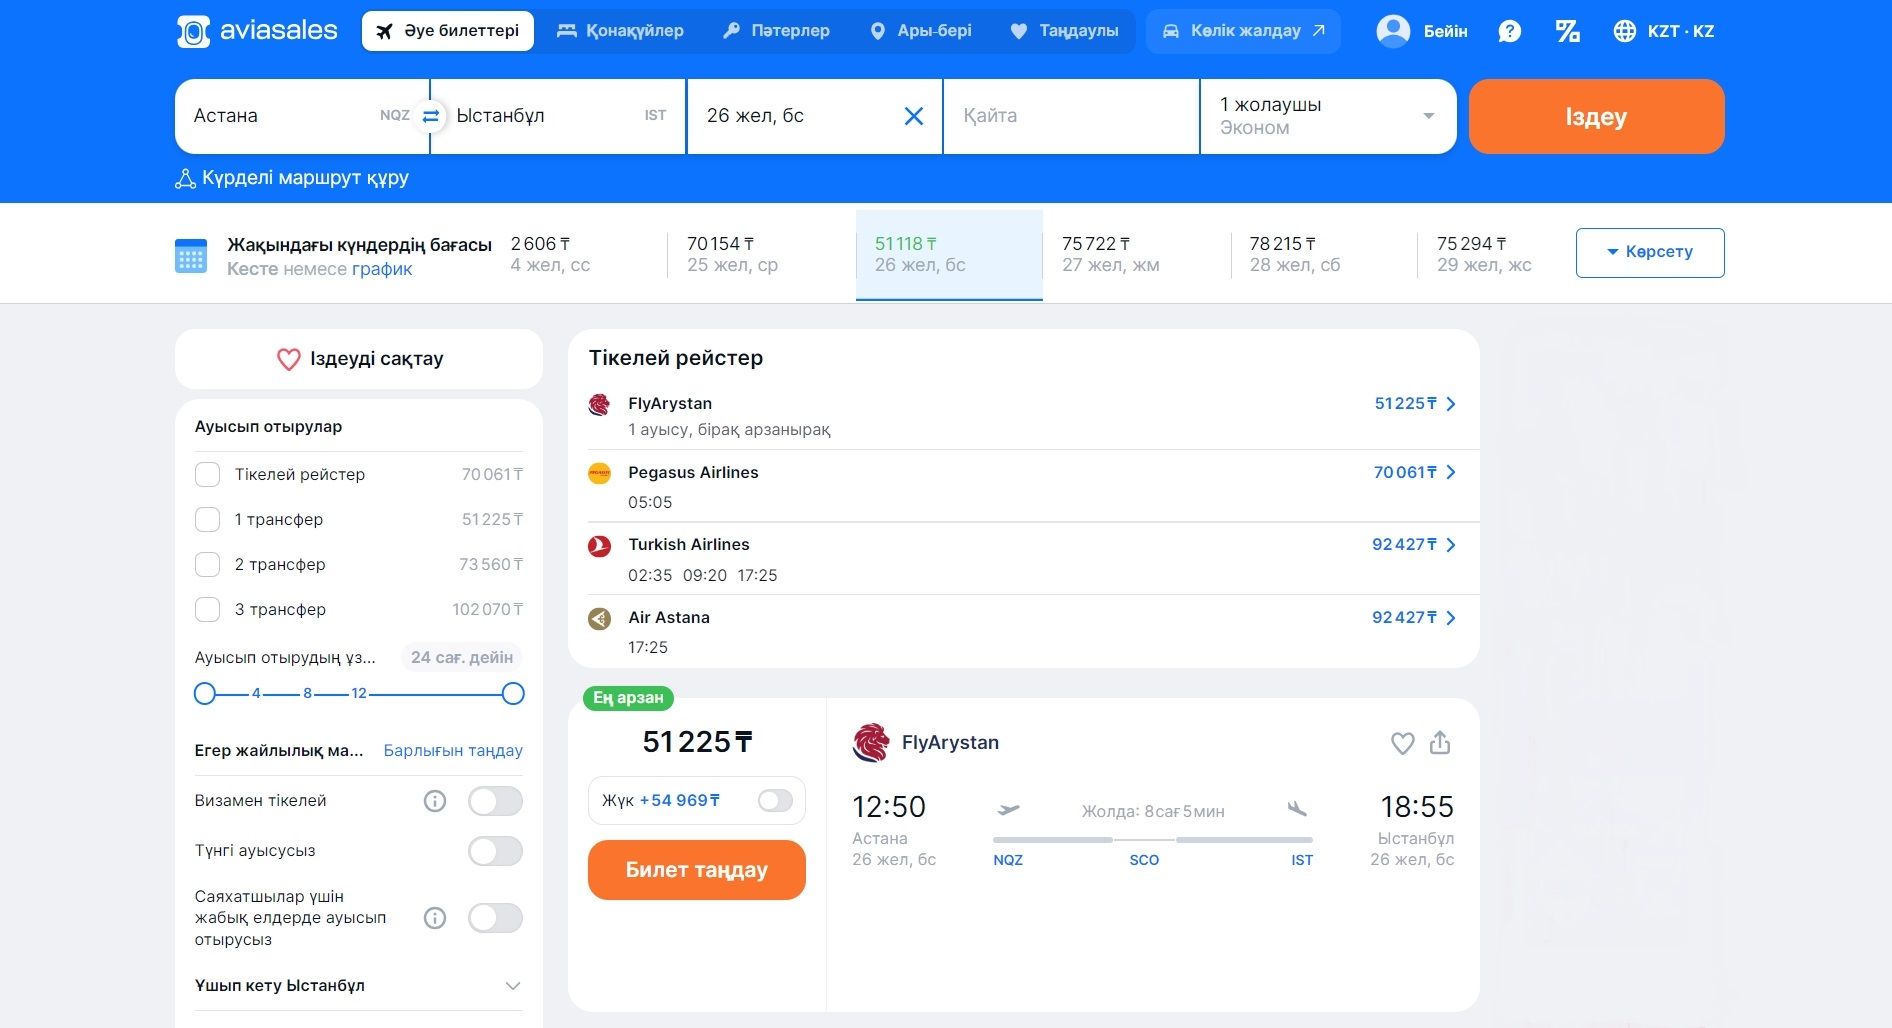Click the FlyArystan lion logo on ticket card

pyautogui.click(x=870, y=743)
